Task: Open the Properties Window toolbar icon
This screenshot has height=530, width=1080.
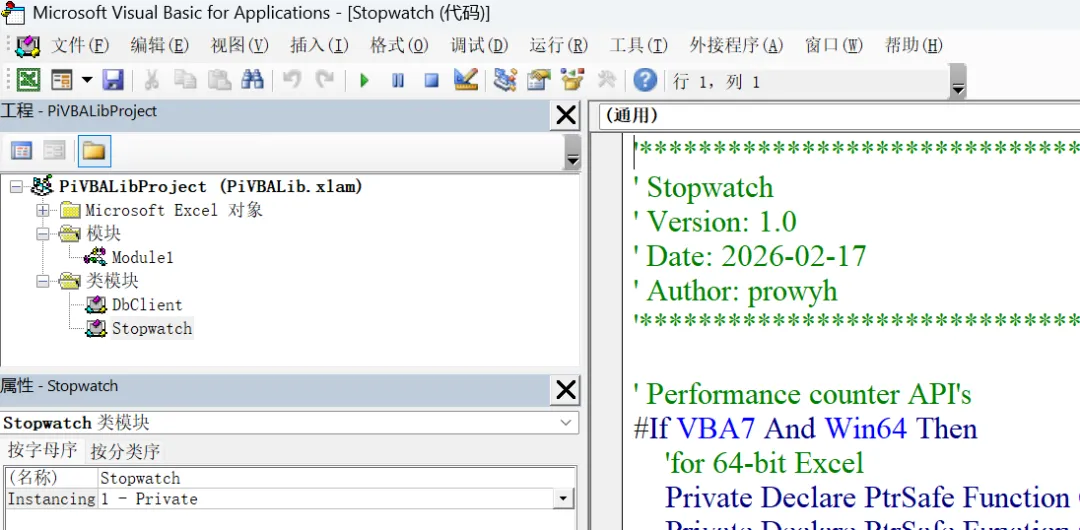Action: pyautogui.click(x=539, y=80)
